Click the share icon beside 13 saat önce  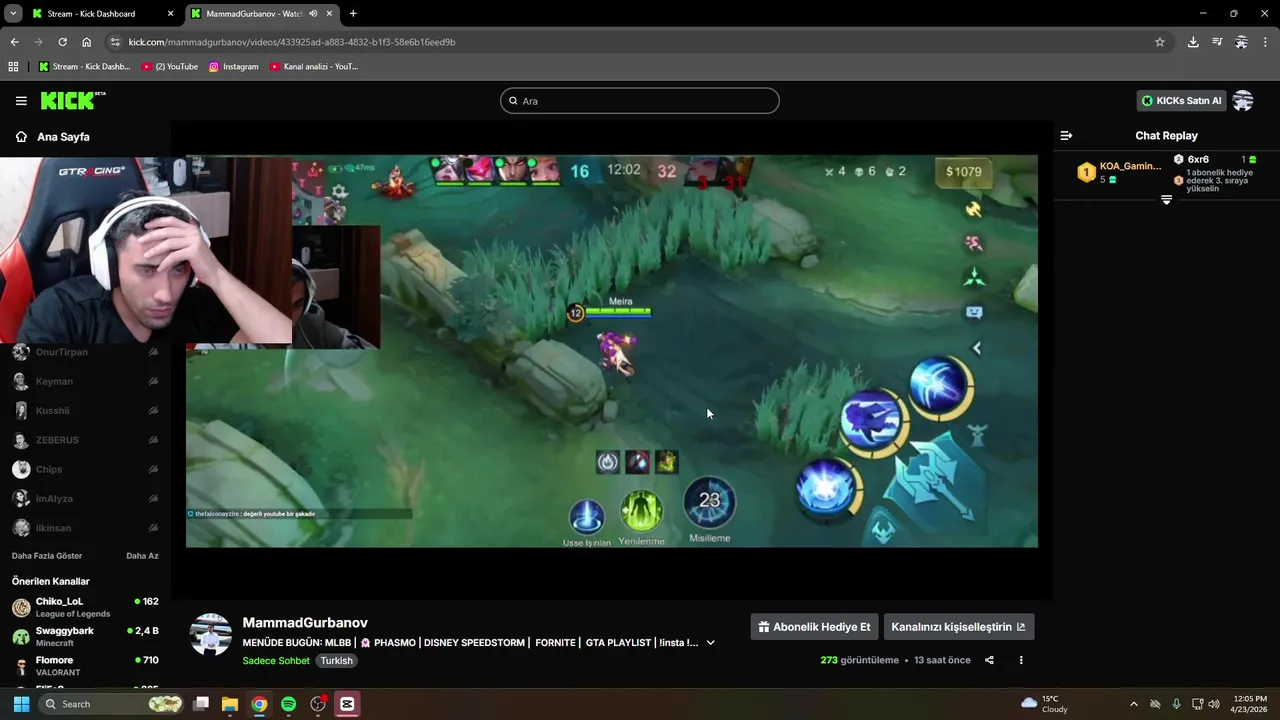989,660
